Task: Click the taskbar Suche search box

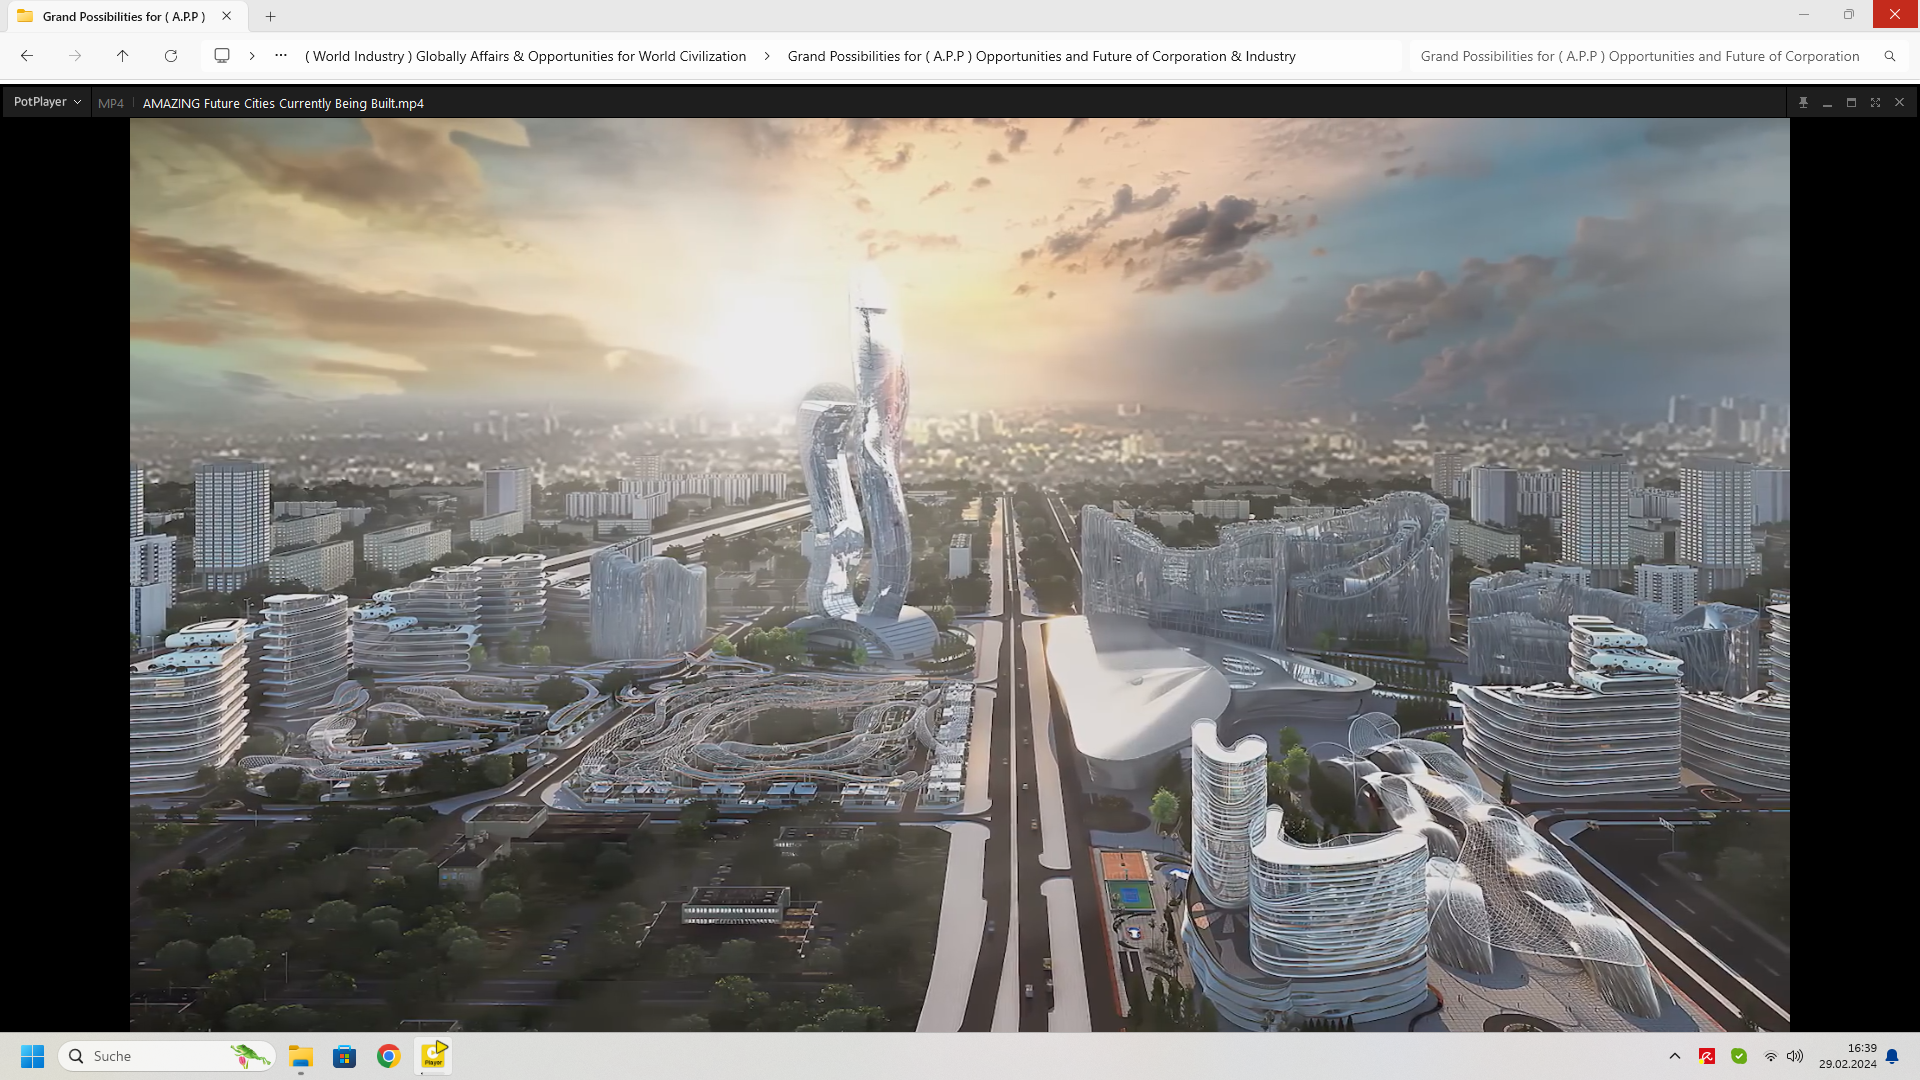Action: pos(166,1056)
